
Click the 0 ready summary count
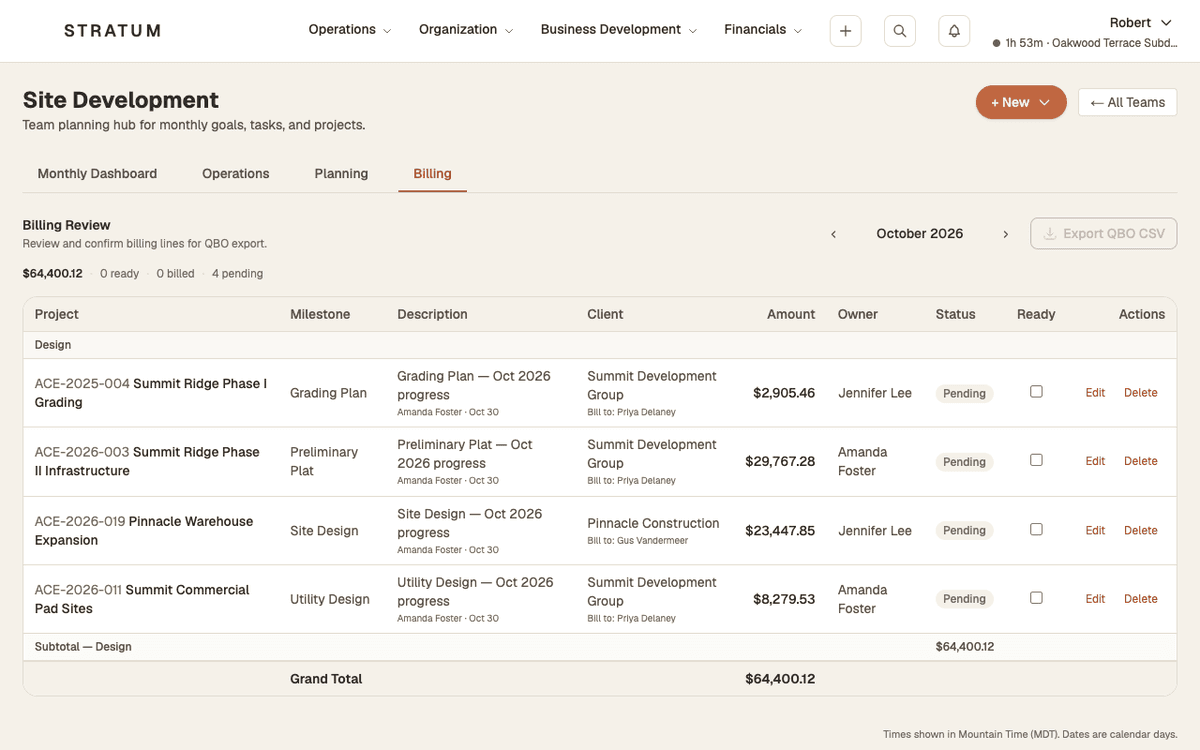coord(119,273)
